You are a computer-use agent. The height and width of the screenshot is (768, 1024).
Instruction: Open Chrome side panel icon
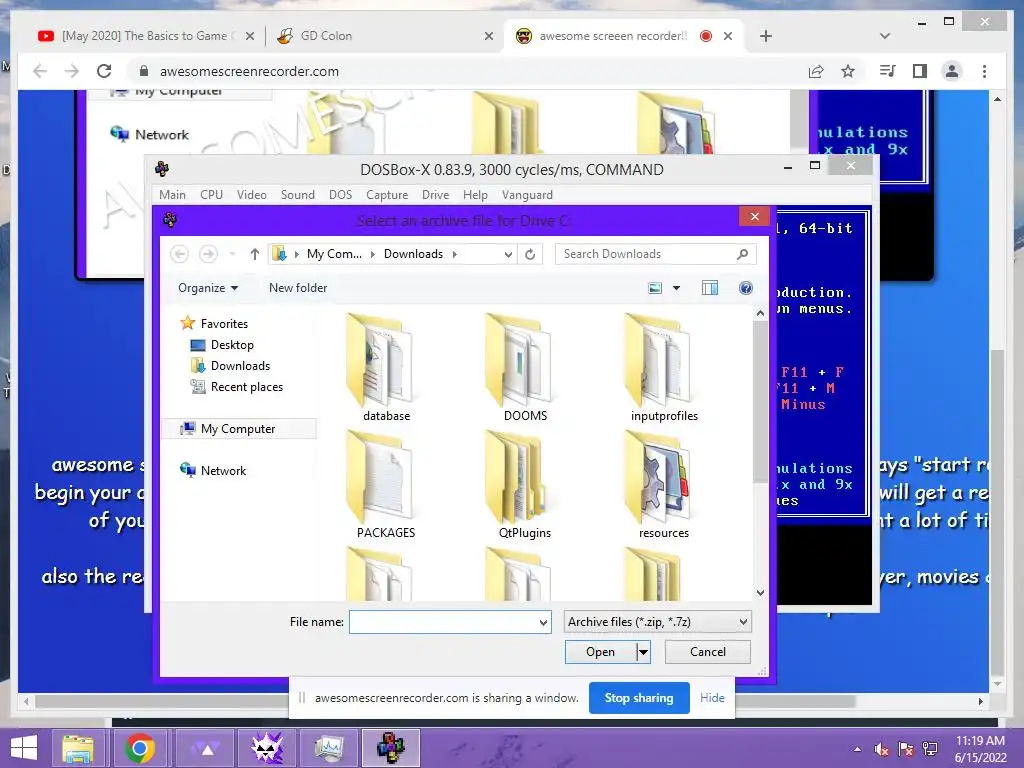[920, 71]
